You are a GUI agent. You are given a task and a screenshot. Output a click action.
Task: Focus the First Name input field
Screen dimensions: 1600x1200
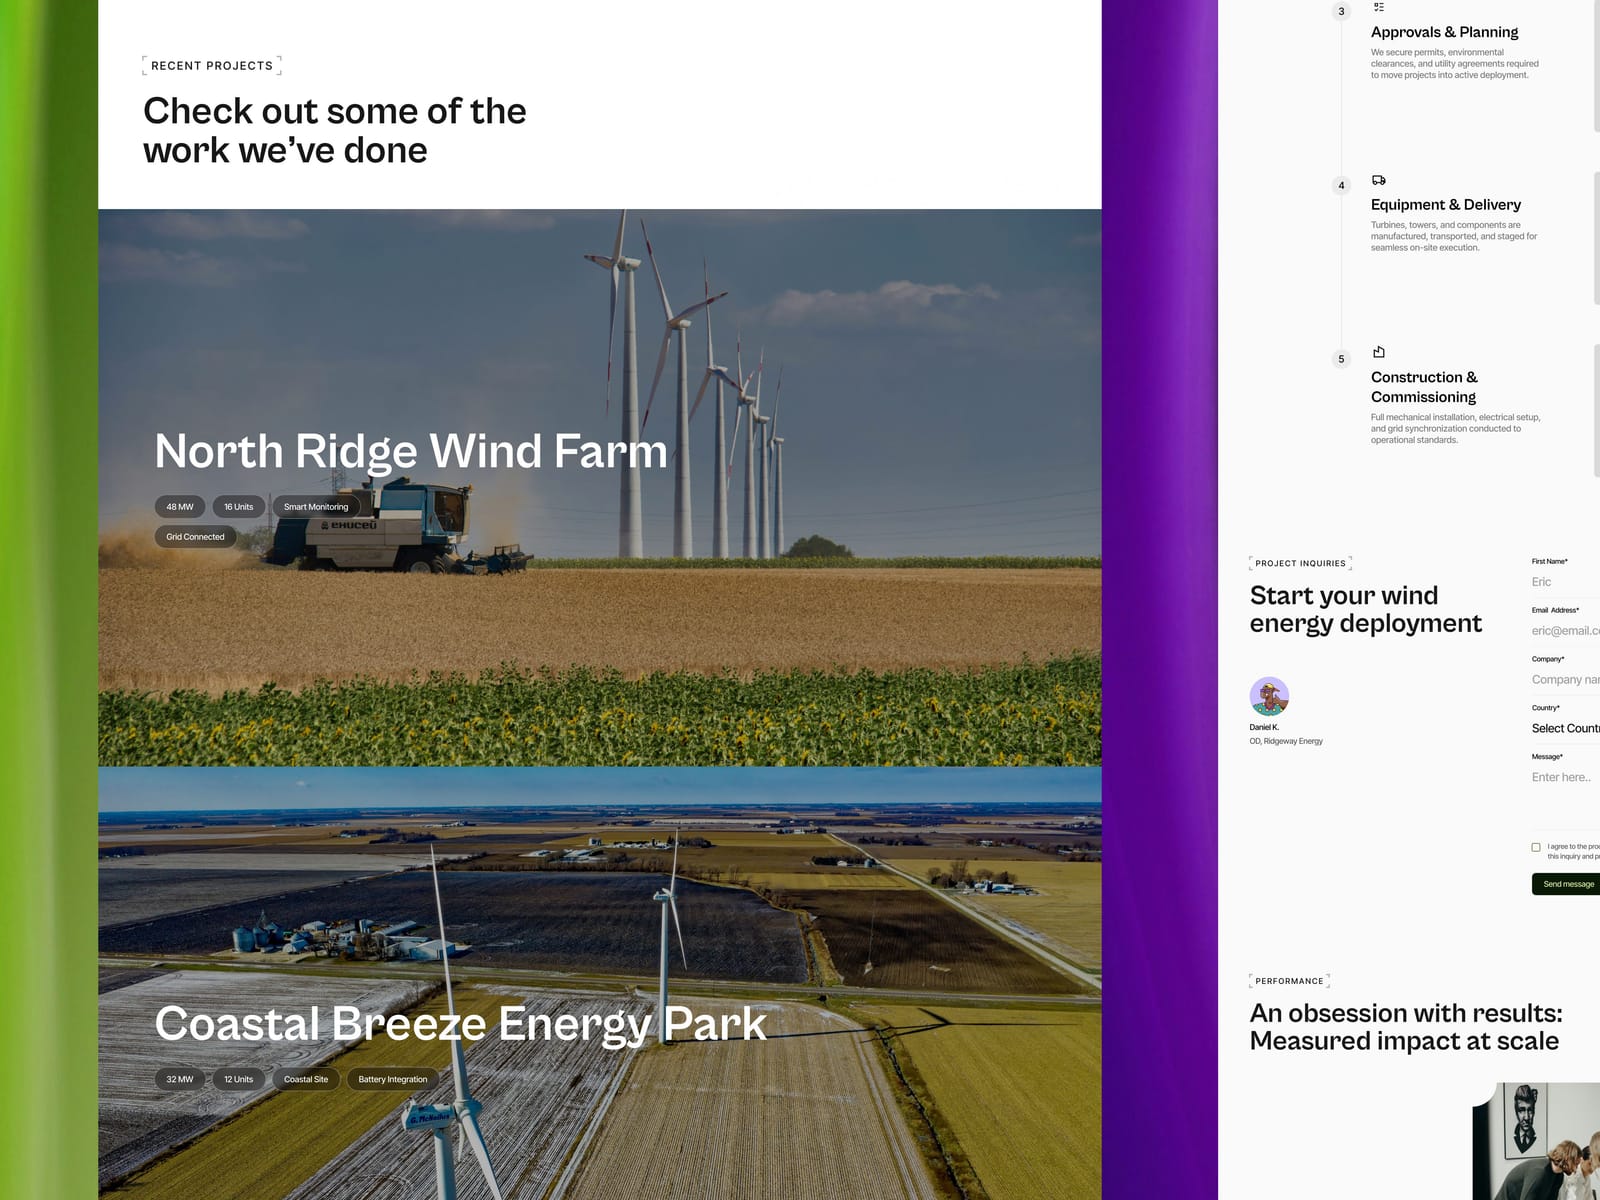[1565, 582]
